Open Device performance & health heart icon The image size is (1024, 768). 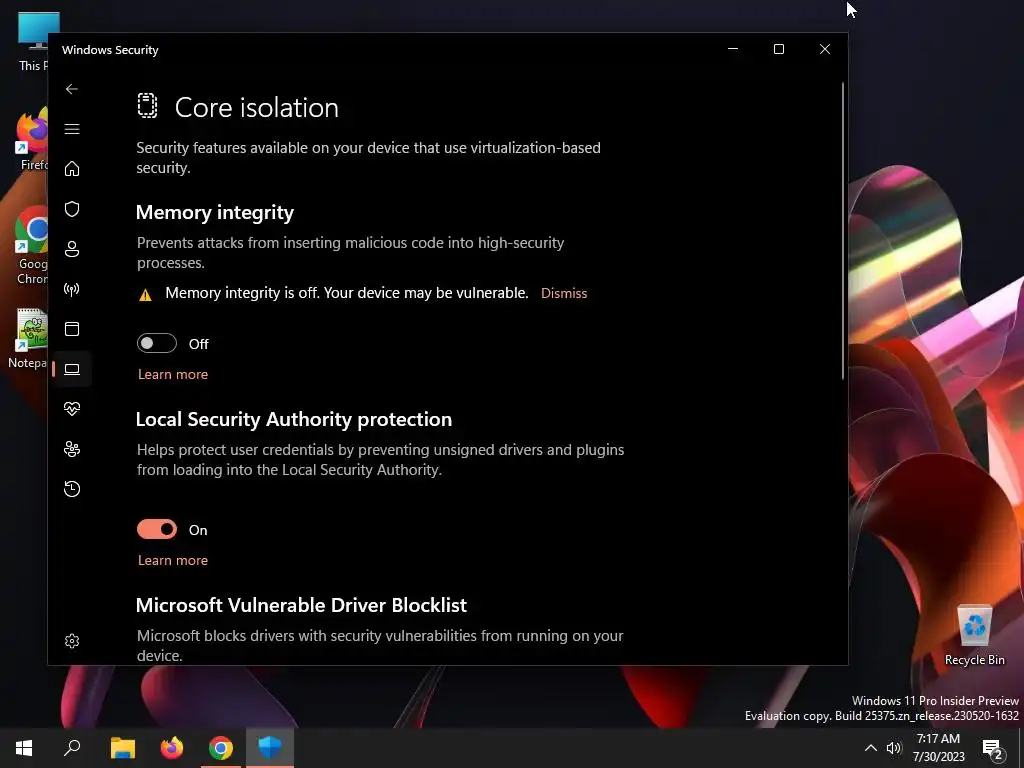72,409
